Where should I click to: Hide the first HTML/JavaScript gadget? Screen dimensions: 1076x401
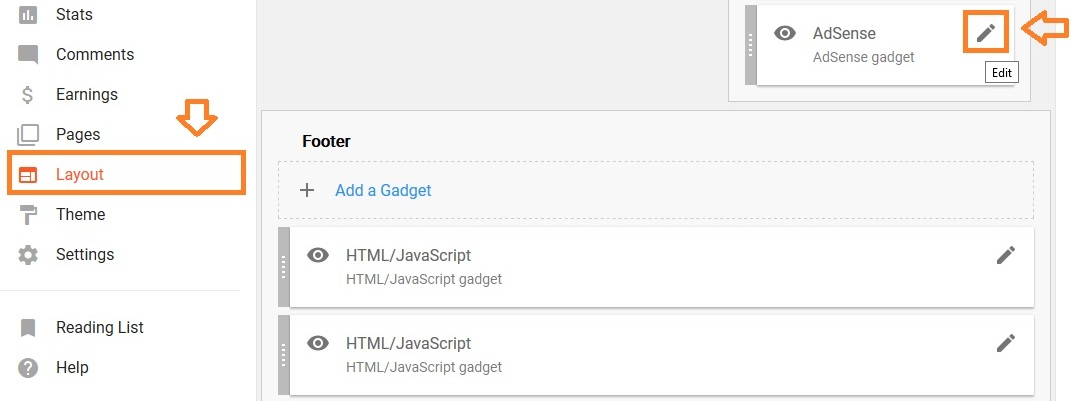coord(318,255)
